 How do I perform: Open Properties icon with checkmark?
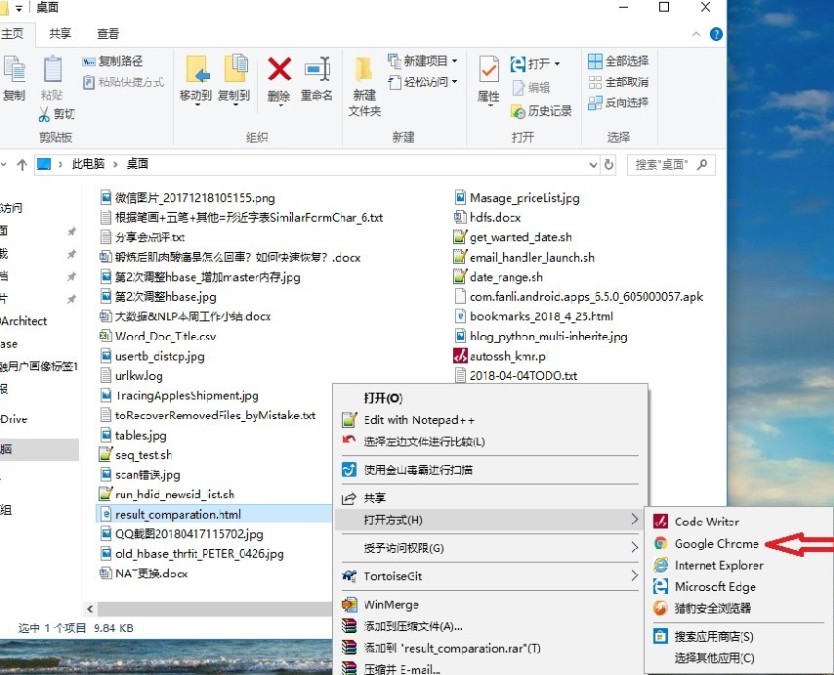click(x=488, y=69)
